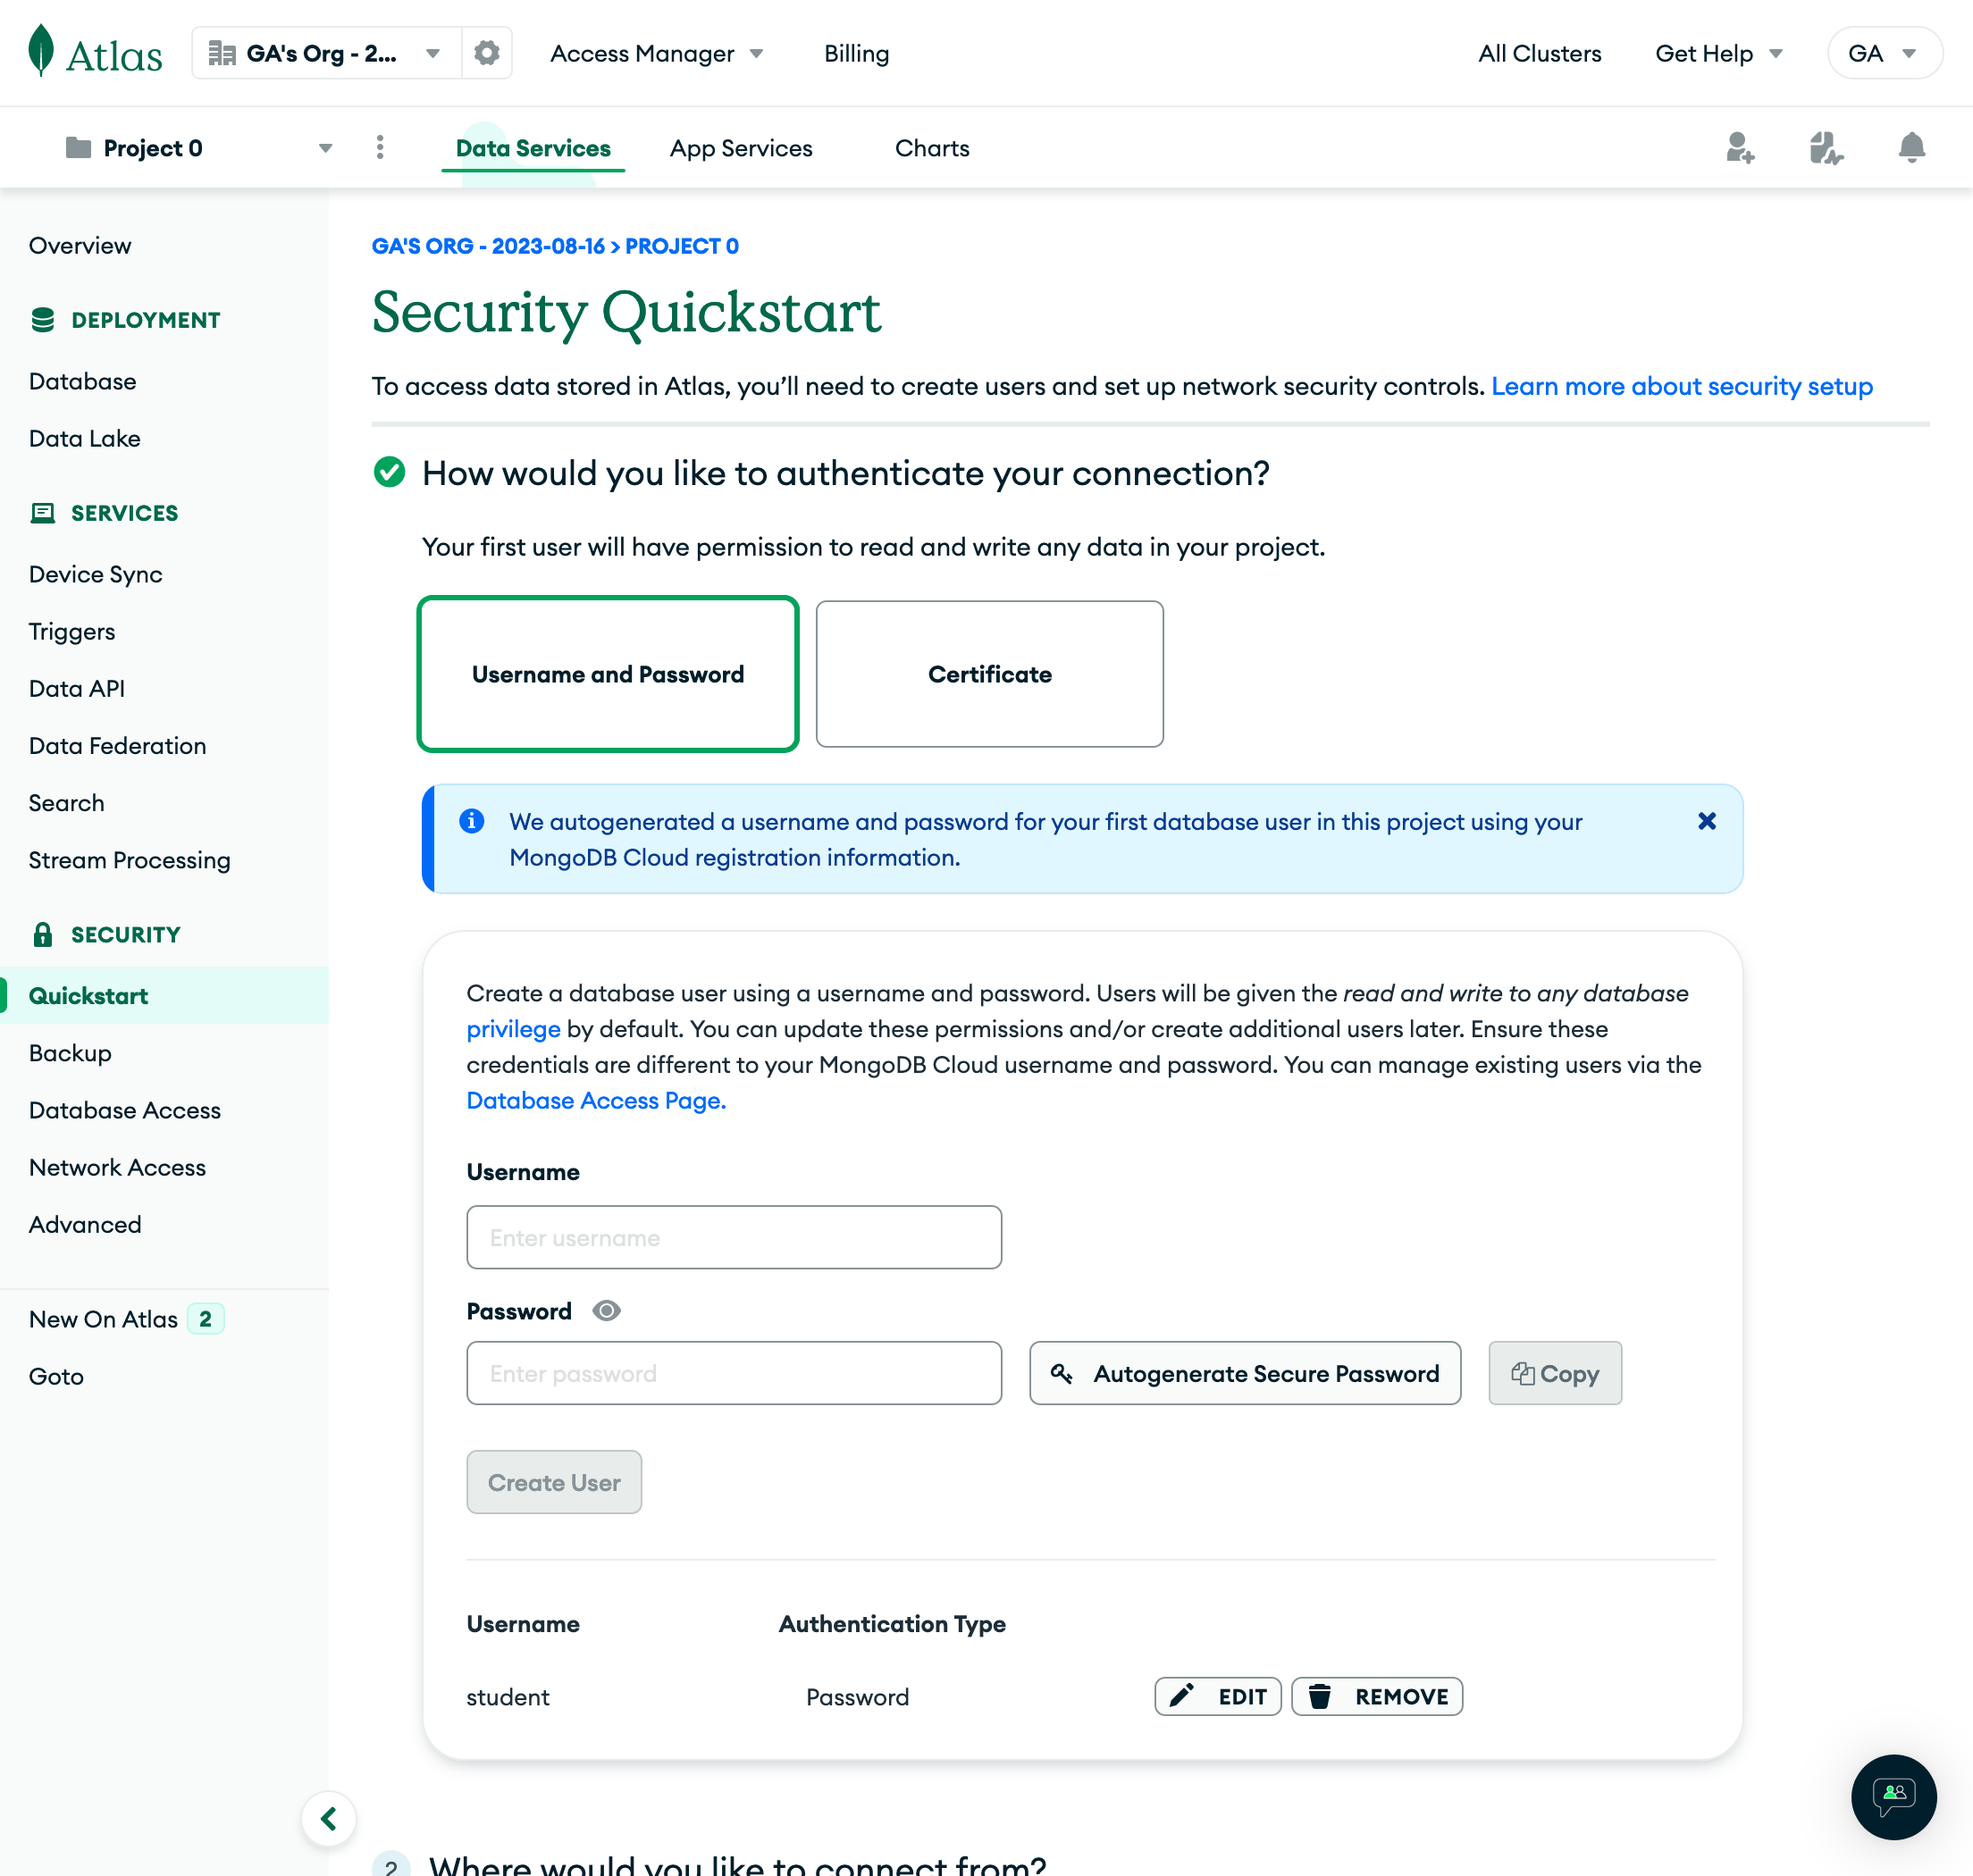Click the invite user to project icon
Screen dimensions: 1973x1876
1739,148
